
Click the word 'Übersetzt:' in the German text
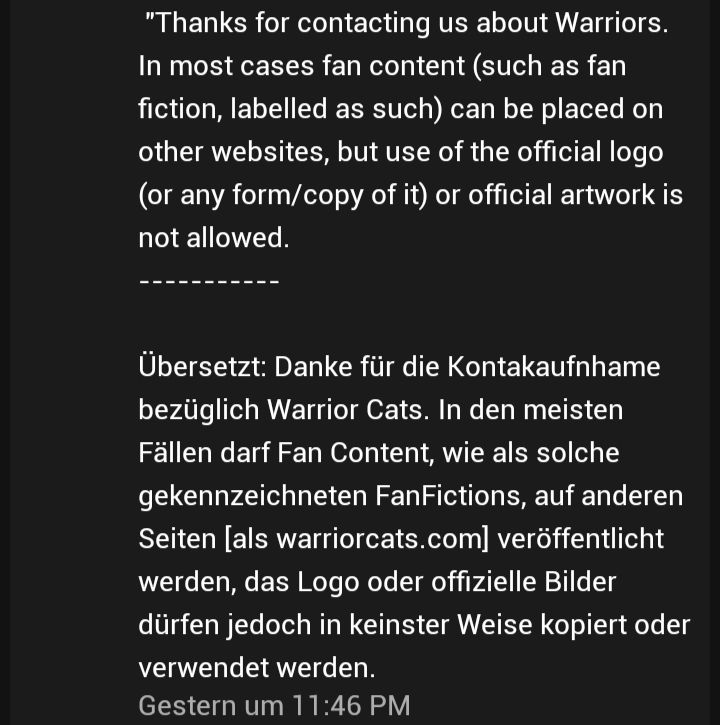coord(203,366)
